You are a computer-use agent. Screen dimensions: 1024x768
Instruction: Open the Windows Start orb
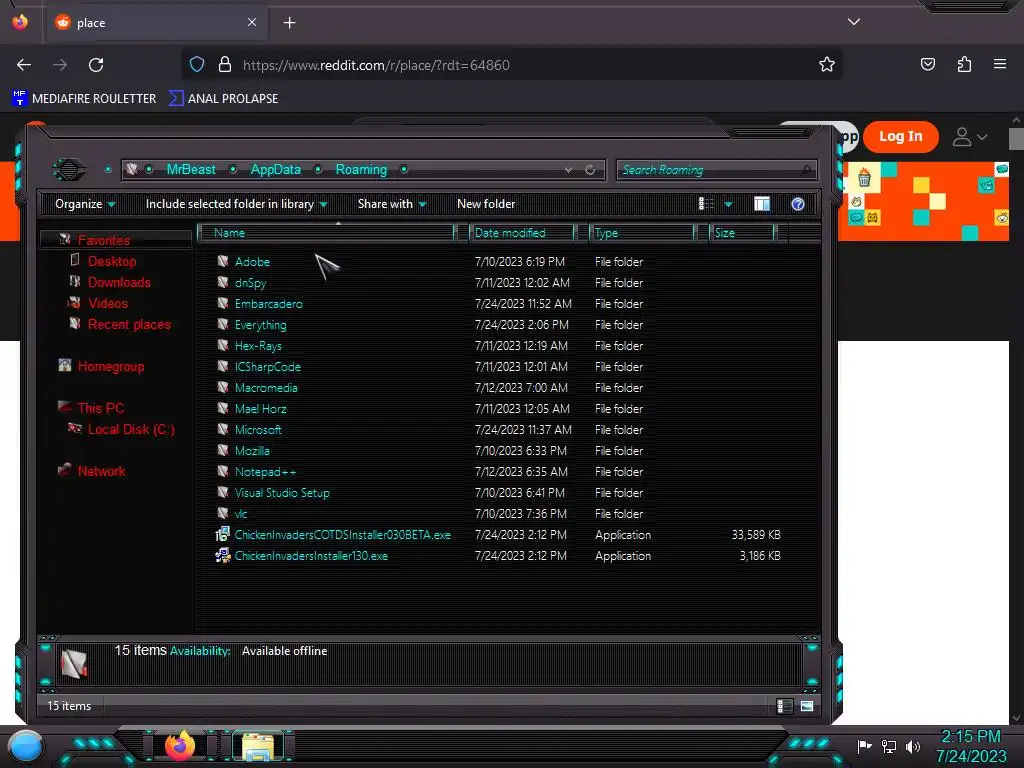click(x=26, y=746)
